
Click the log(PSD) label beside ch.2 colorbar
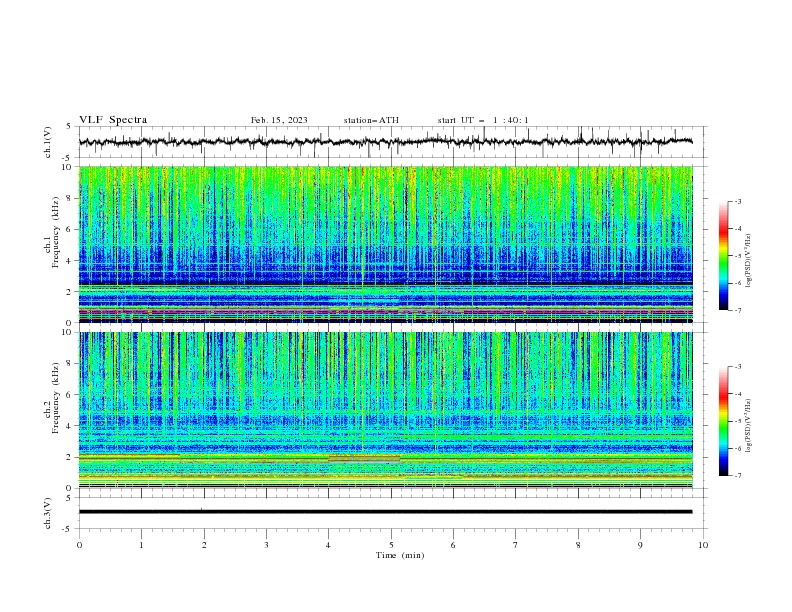[749, 426]
